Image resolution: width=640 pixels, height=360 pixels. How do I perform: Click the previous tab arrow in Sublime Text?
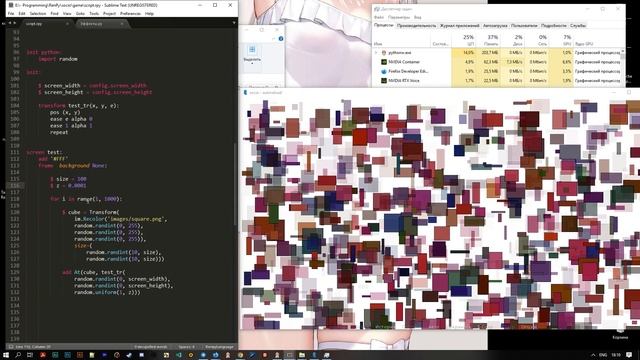(10, 23)
